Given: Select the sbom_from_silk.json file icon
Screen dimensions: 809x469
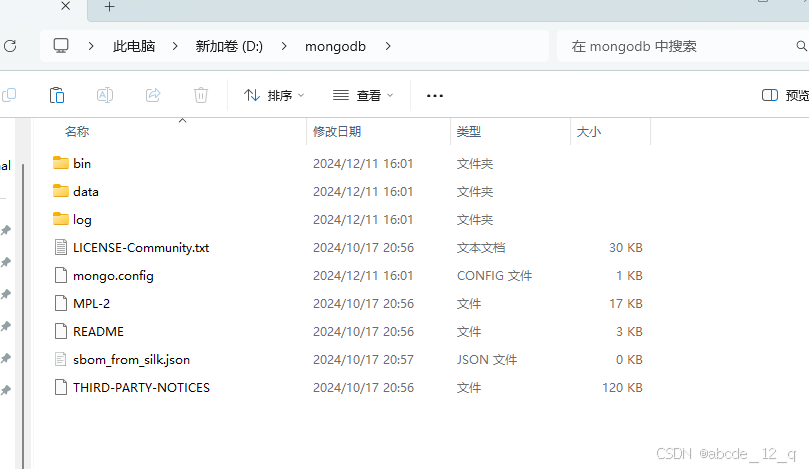Looking at the screenshot, I should tap(60, 359).
